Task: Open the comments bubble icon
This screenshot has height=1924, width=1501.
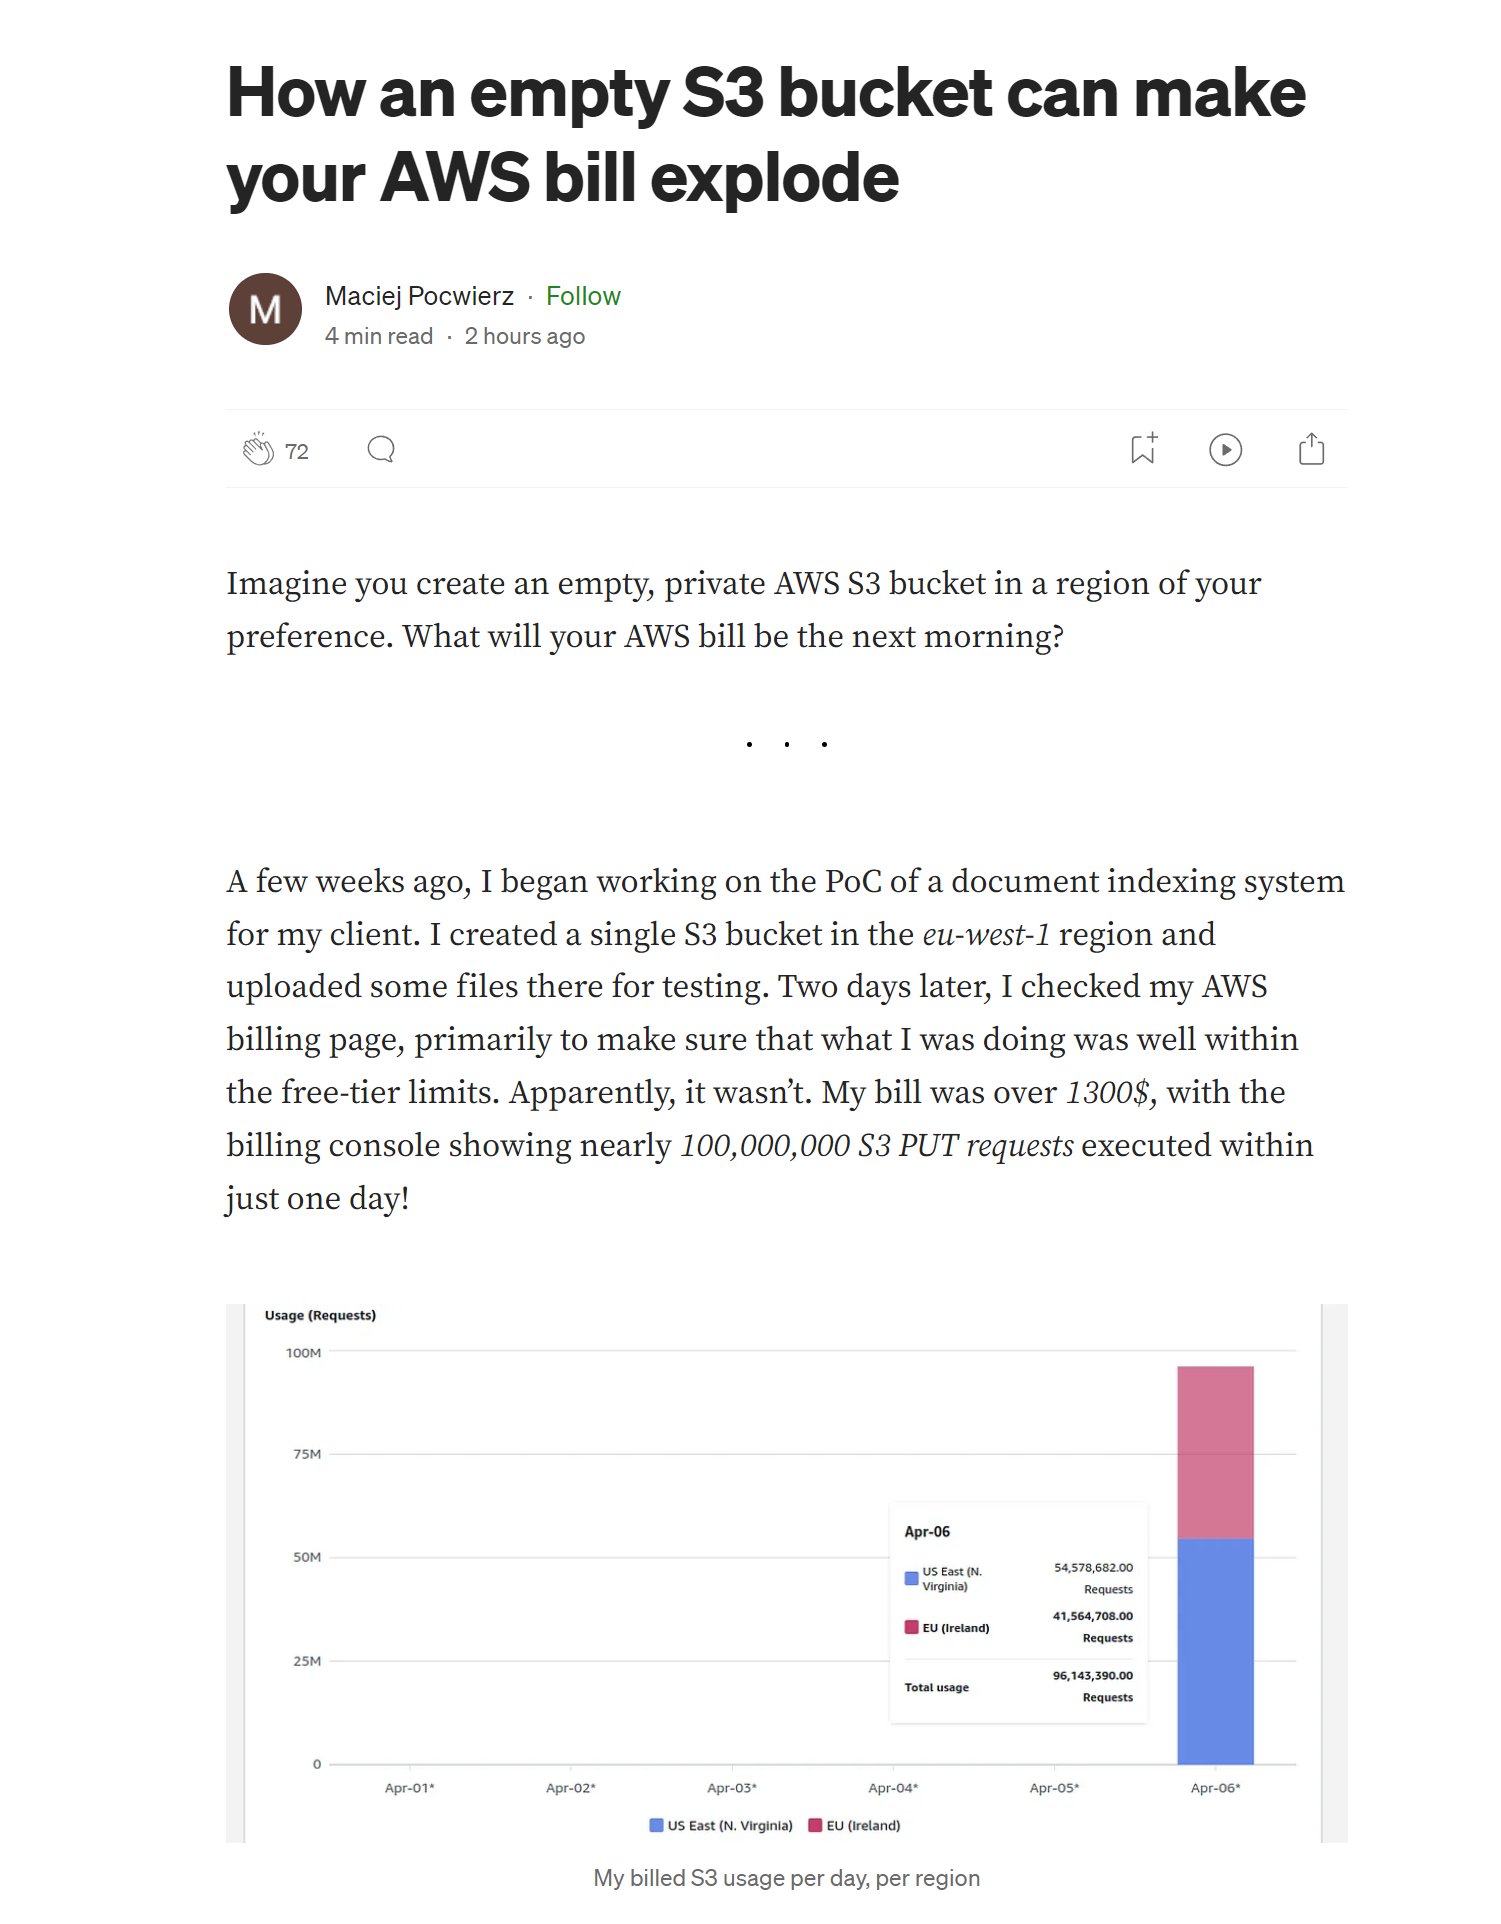Action: click(381, 450)
